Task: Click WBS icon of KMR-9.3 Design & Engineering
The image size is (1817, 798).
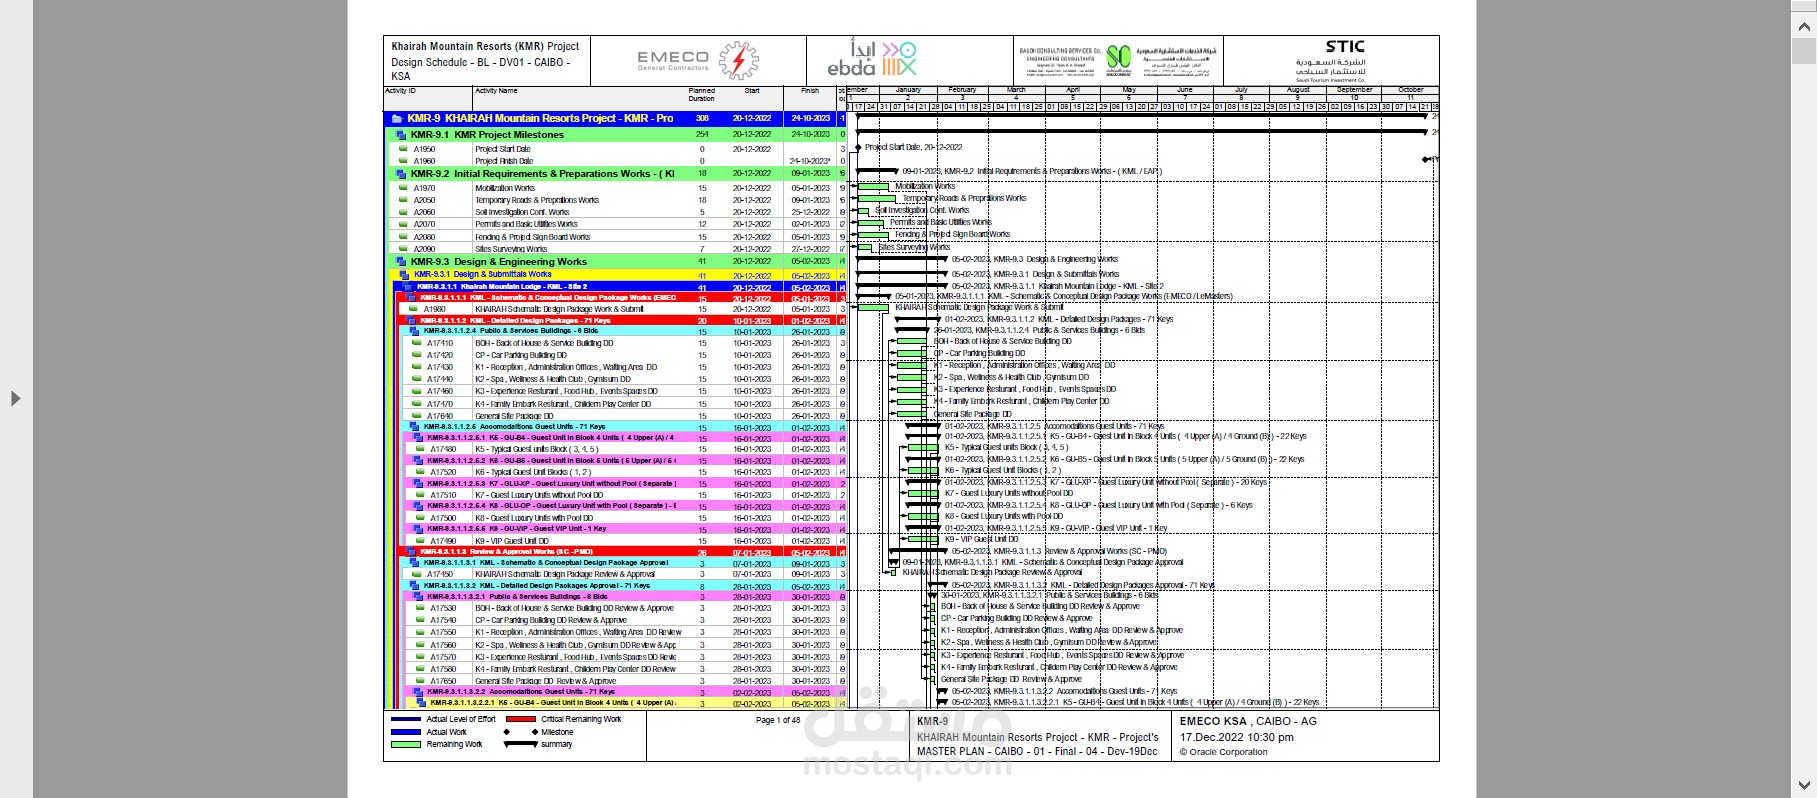Action: (401, 262)
